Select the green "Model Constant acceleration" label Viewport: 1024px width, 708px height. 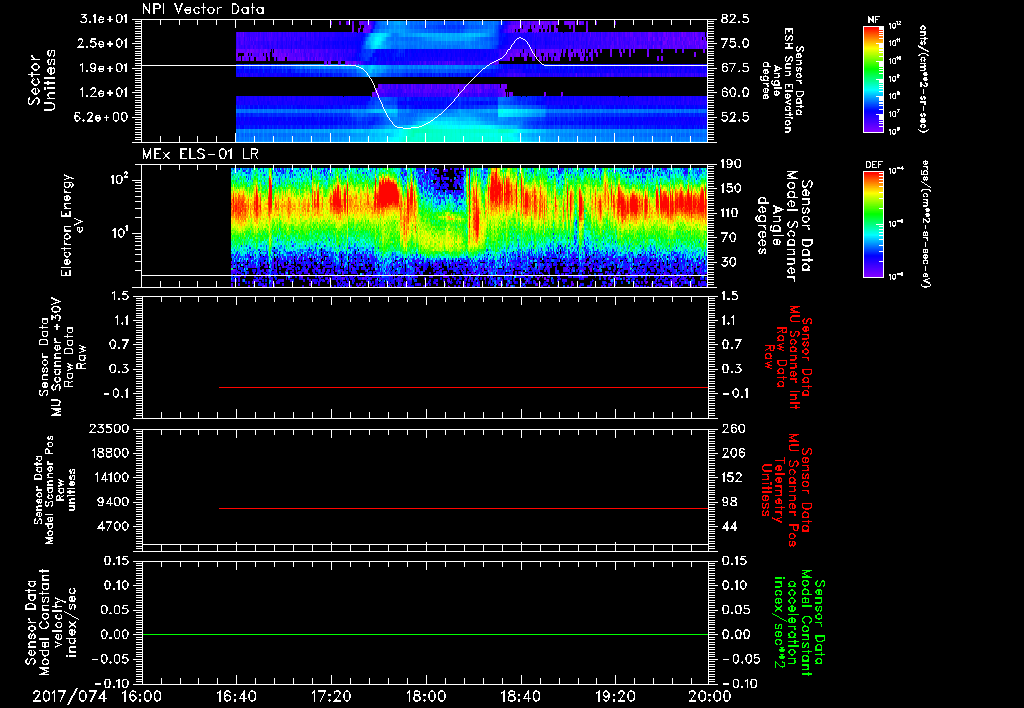tap(798, 623)
